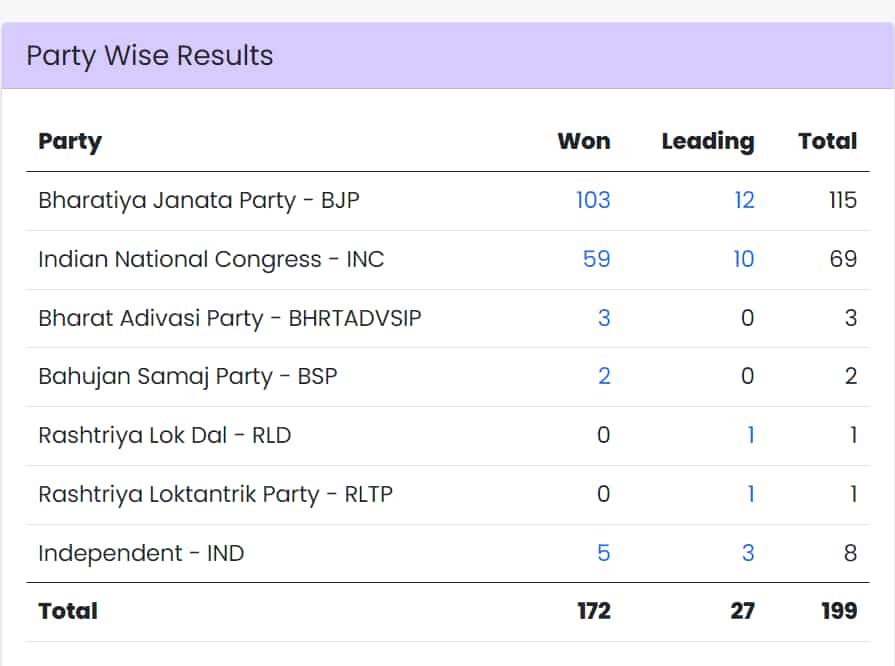Screen dimensions: 895x666
Task: Click the Won column header
Action: [583, 141]
